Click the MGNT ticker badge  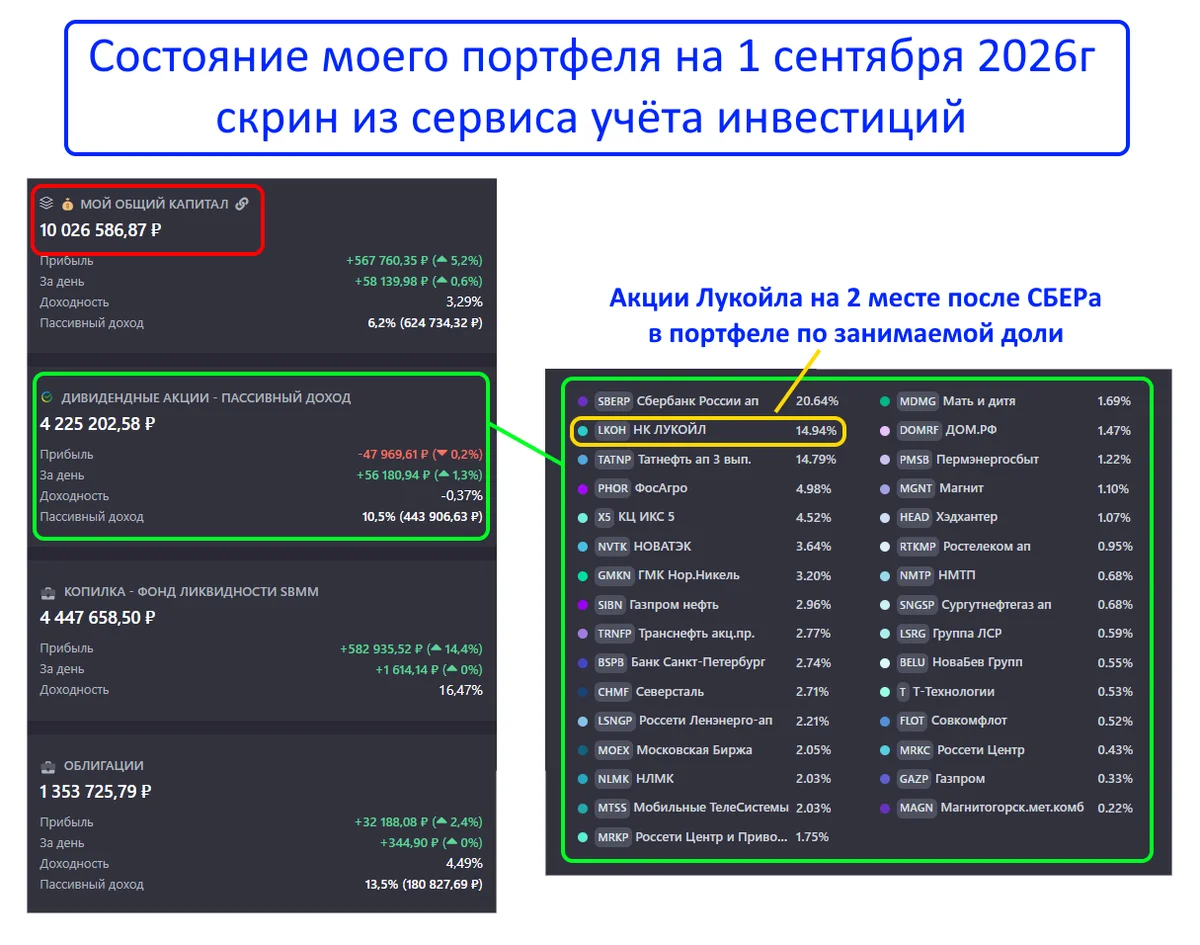click(915, 488)
